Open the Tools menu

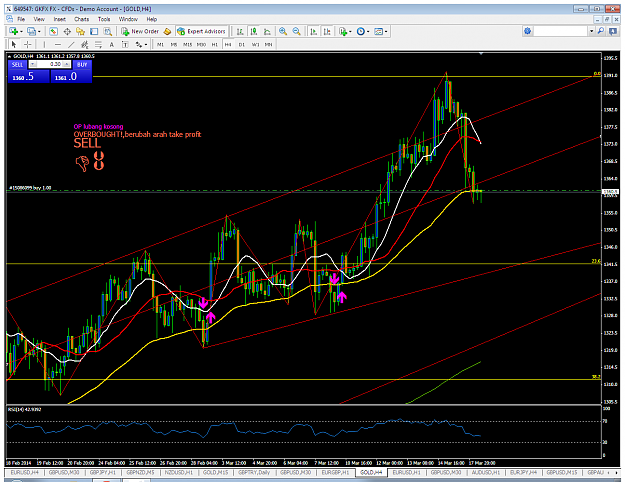coord(104,19)
